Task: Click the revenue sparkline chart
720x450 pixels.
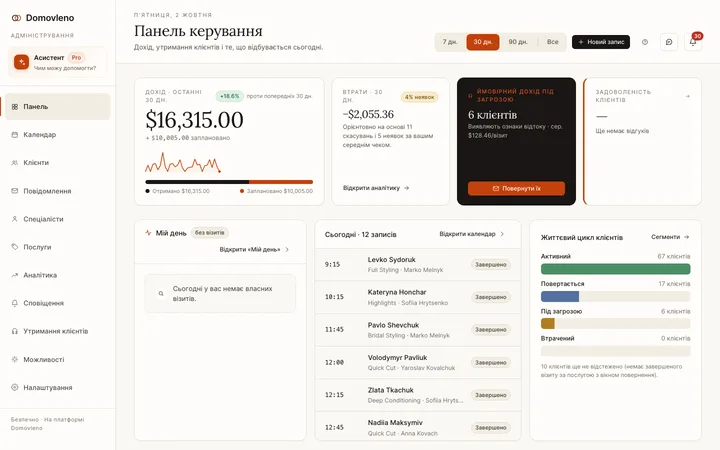Action: coord(183,163)
